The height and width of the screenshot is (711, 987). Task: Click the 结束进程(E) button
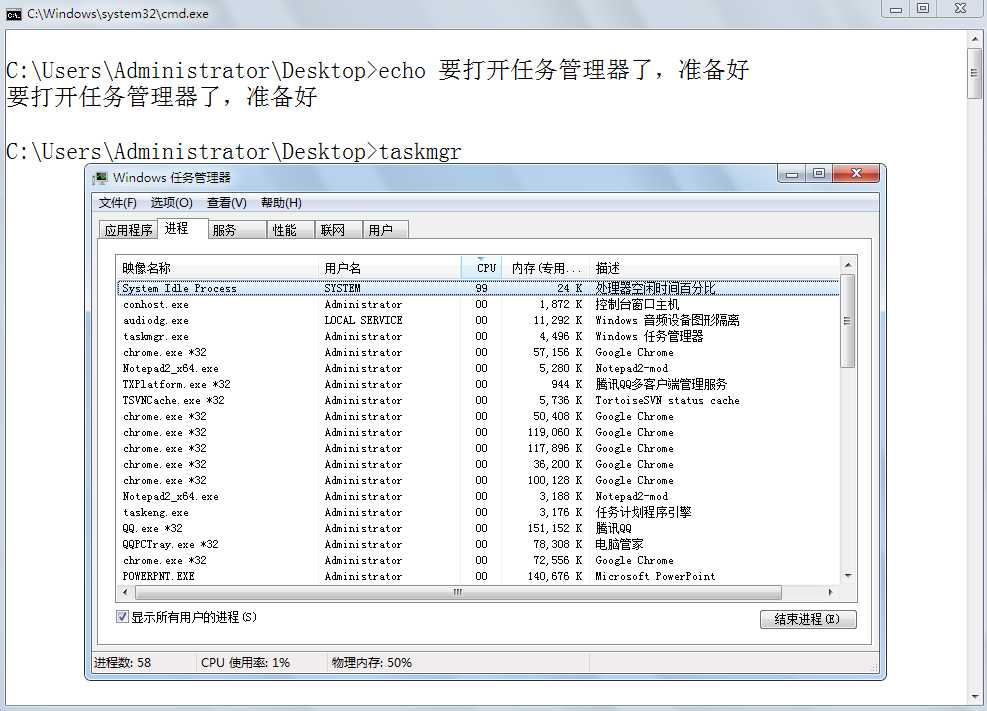808,619
